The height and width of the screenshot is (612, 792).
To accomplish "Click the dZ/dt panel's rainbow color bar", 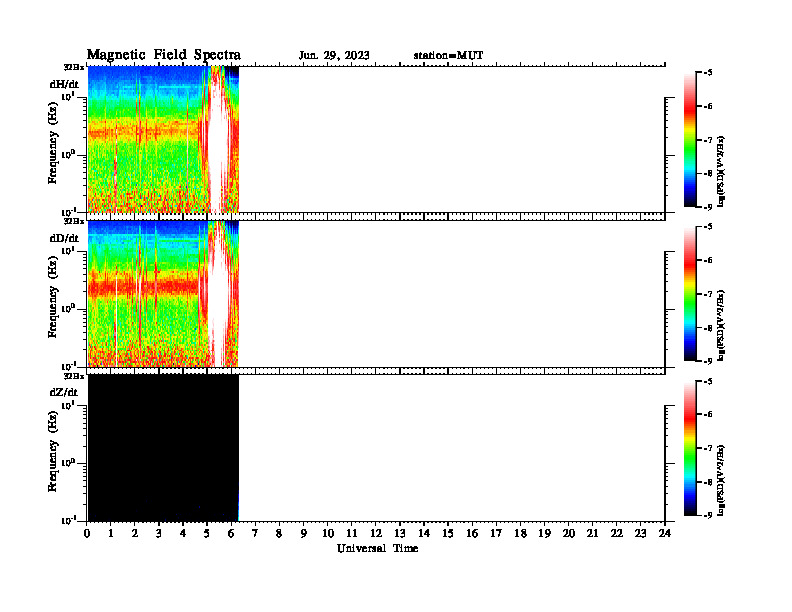I will (689, 448).
